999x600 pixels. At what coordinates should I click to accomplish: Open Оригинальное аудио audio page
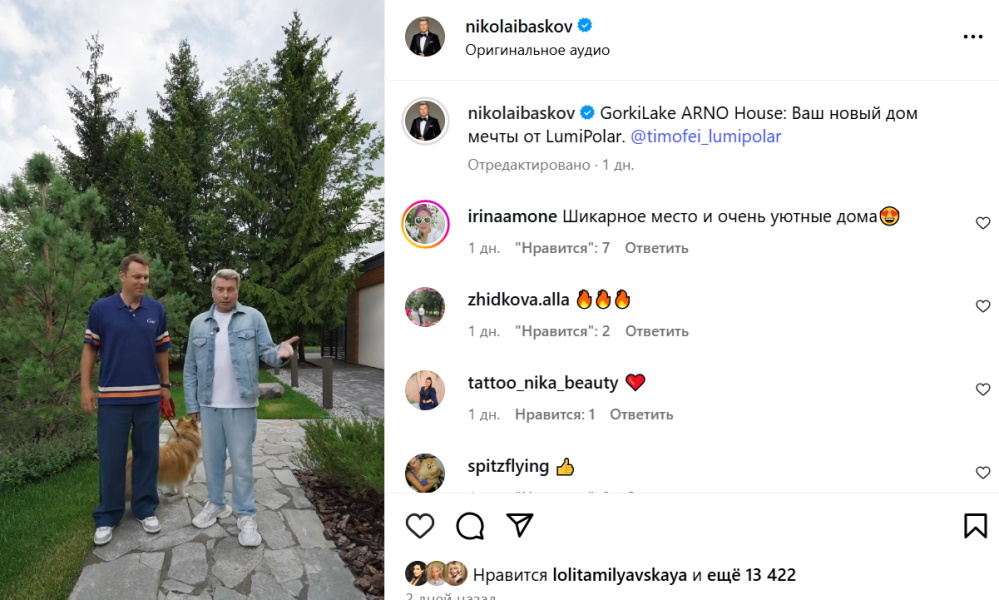pyautogui.click(x=537, y=50)
